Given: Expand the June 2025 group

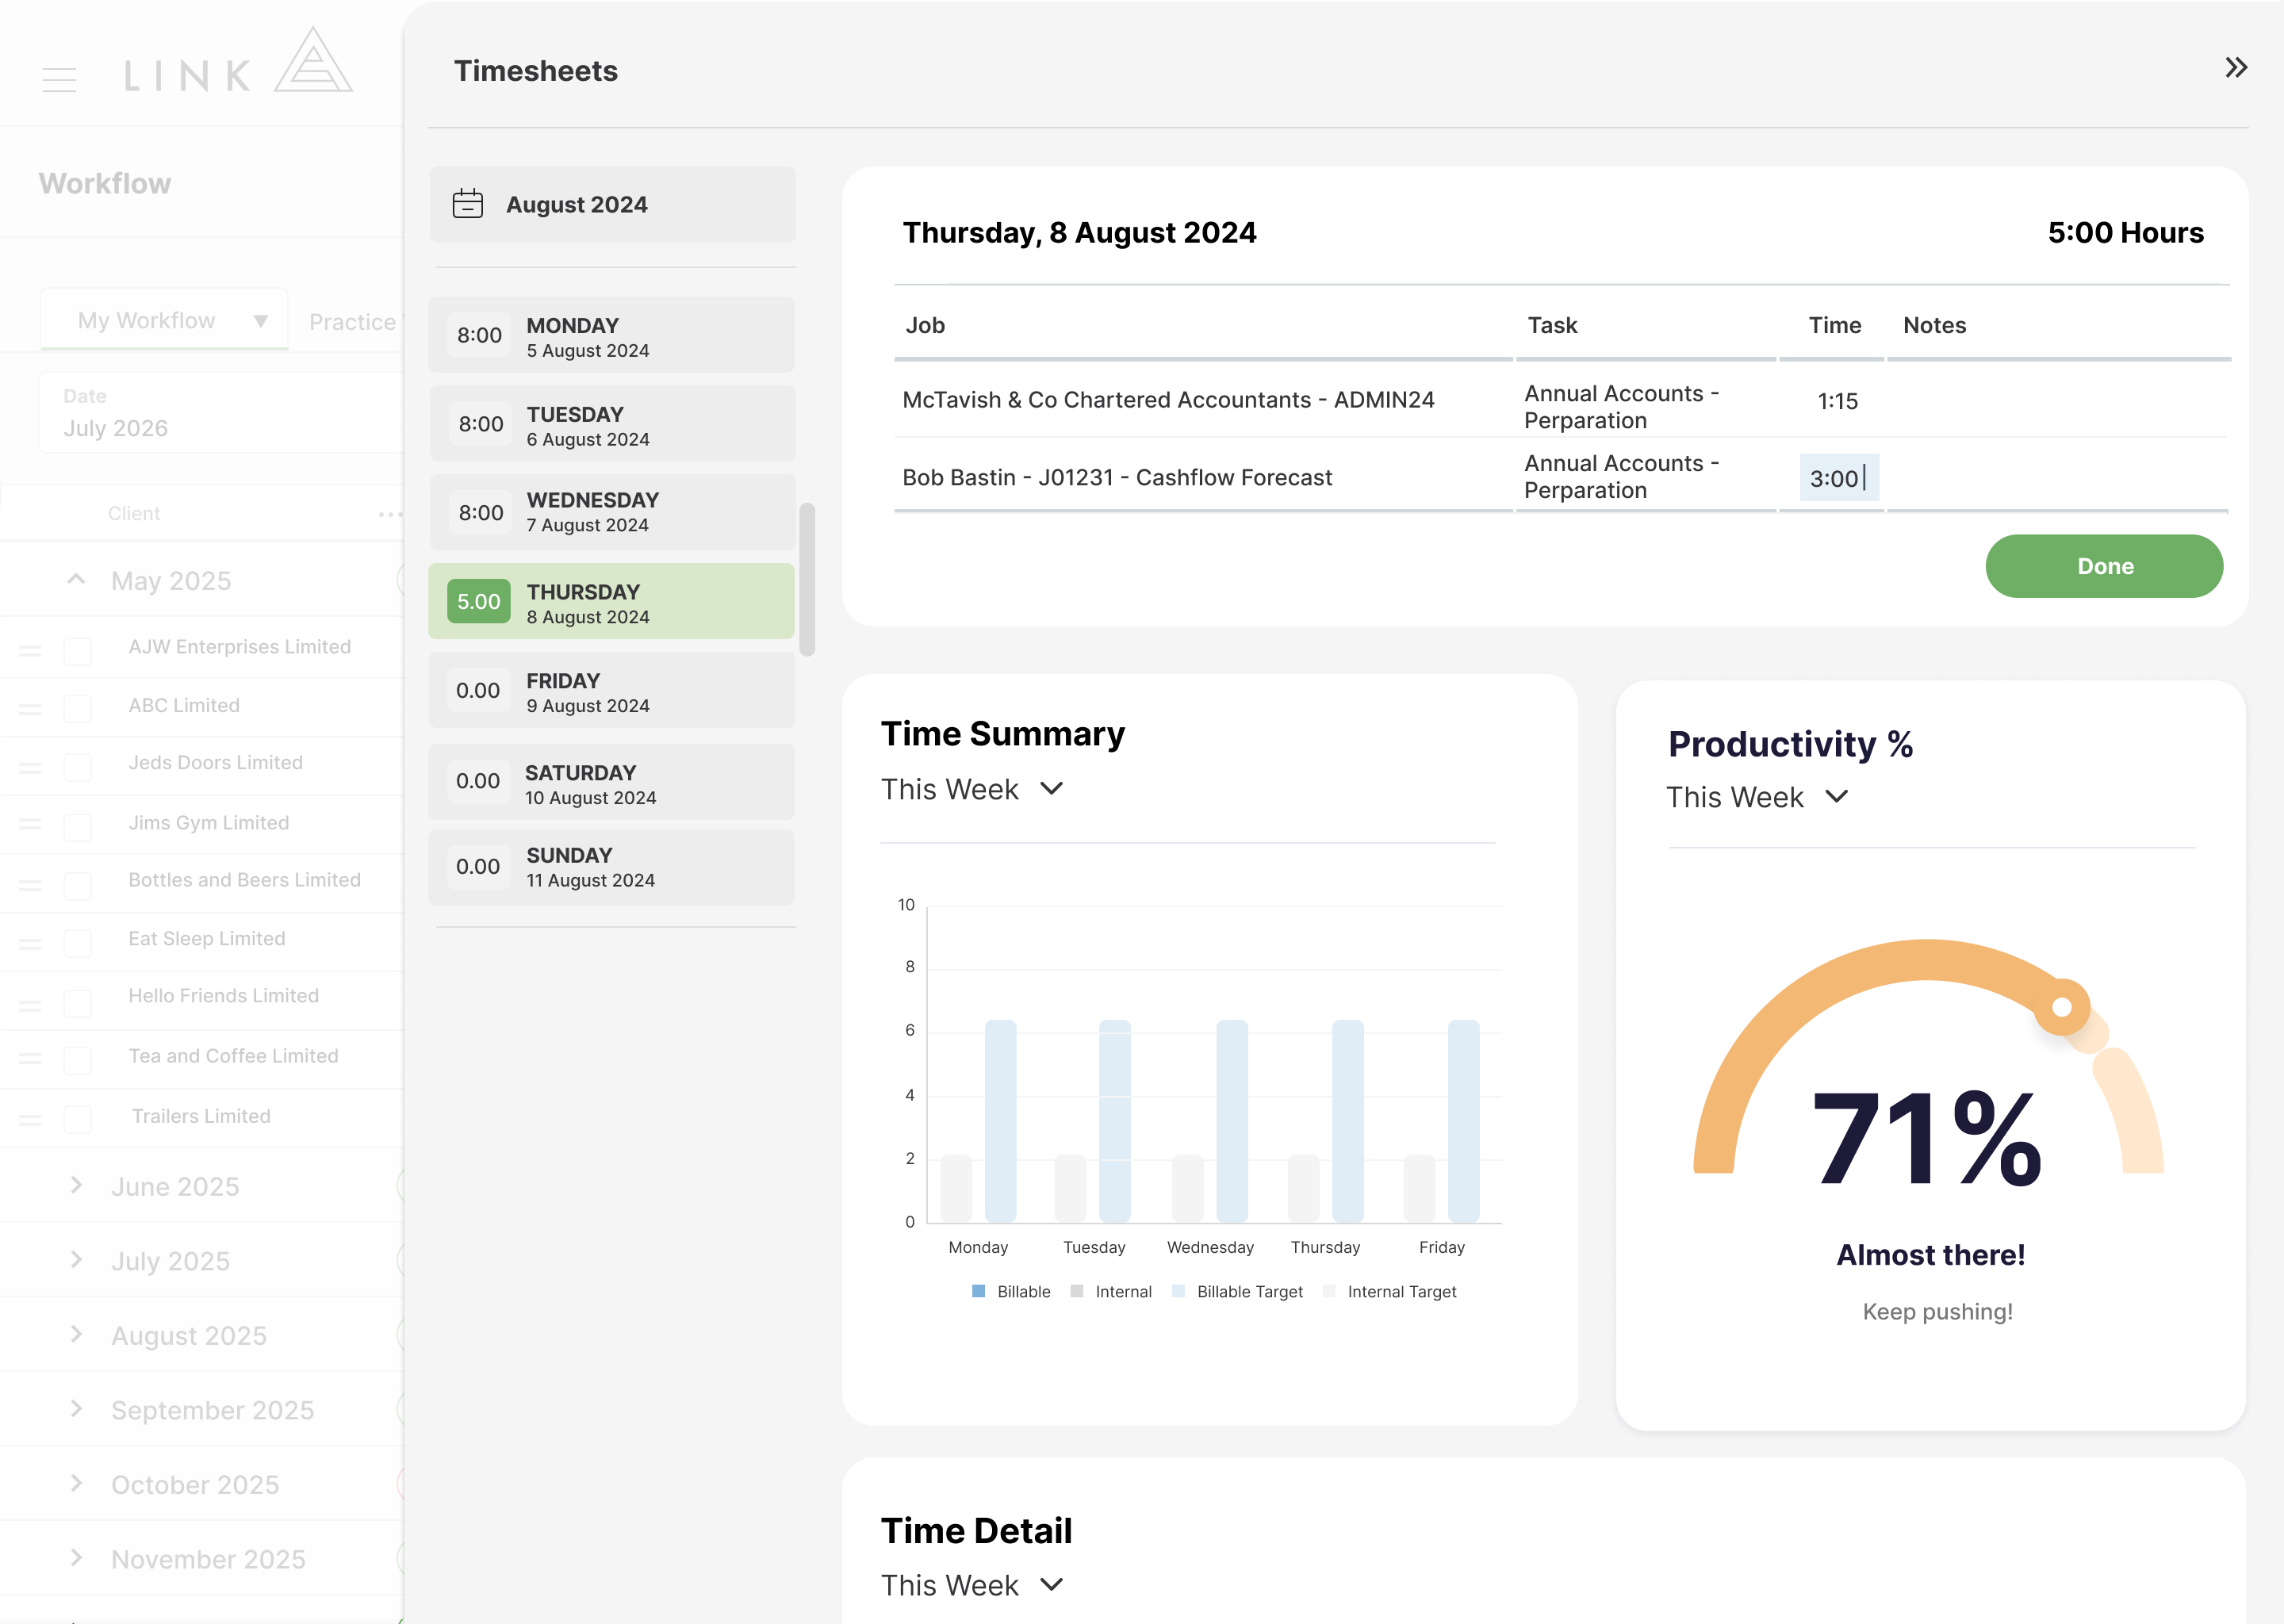Looking at the screenshot, I should pos(76,1185).
